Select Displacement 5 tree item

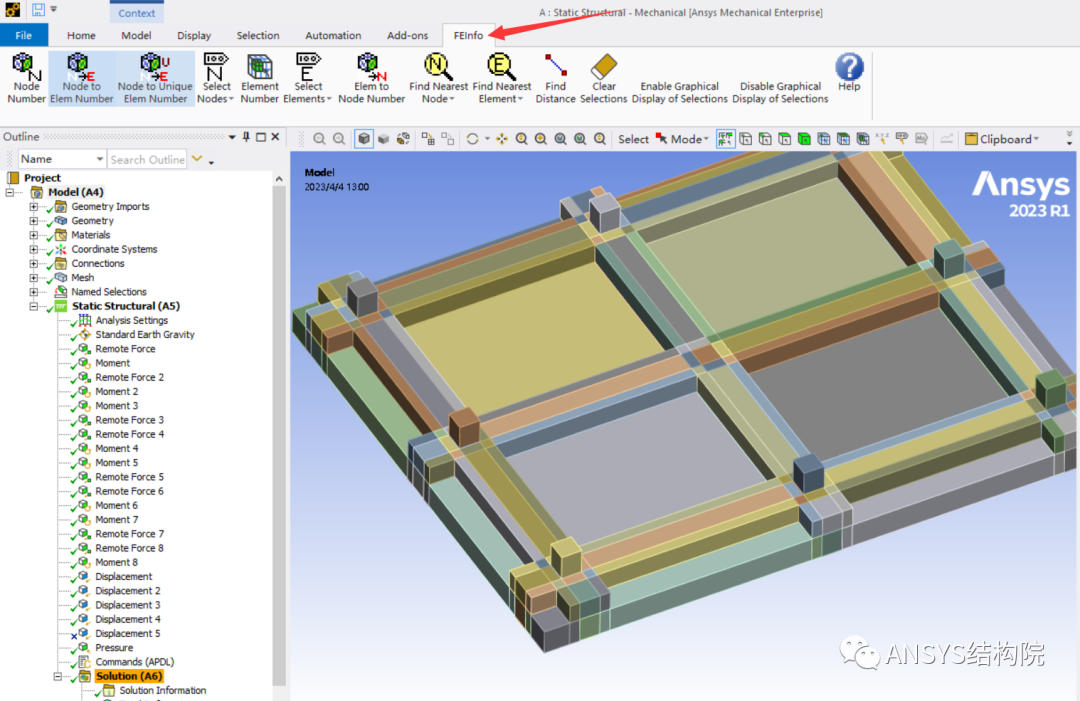[x=127, y=634]
